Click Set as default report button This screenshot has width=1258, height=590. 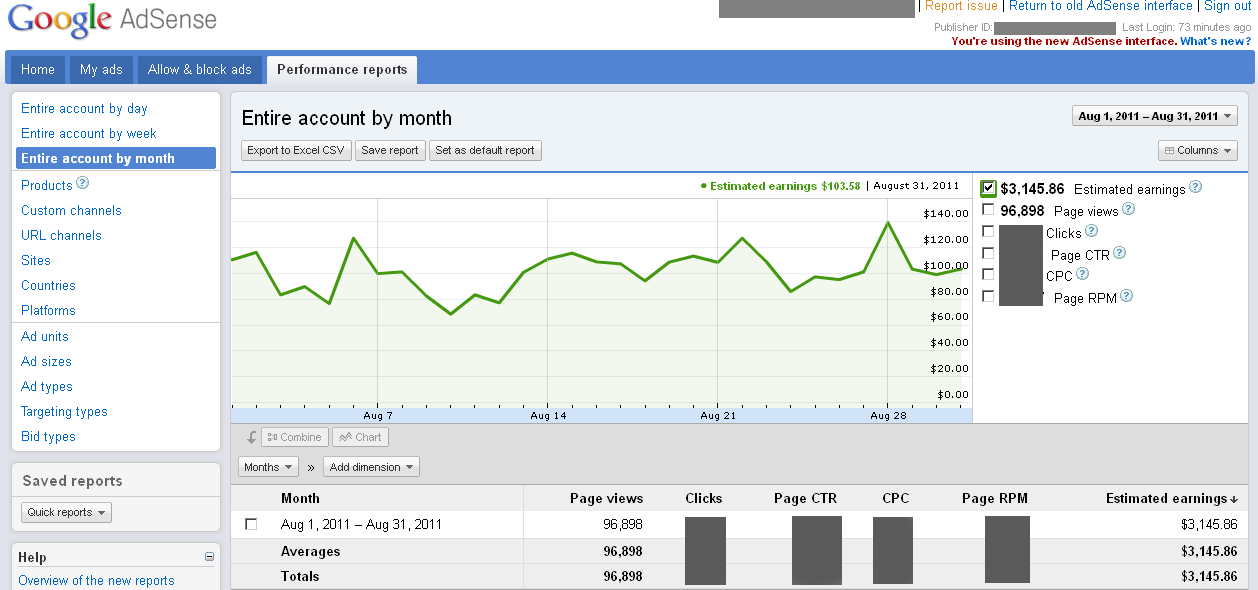485,150
